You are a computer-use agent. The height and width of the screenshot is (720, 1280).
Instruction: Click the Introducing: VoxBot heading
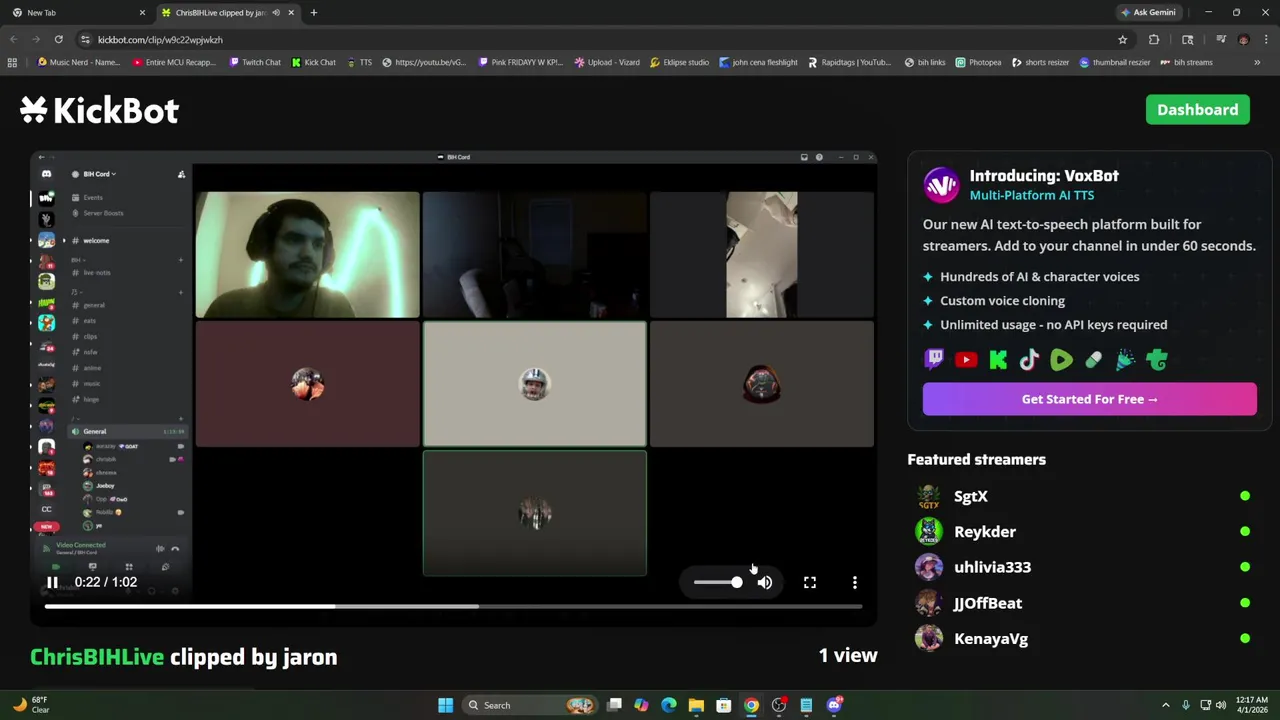1044,175
